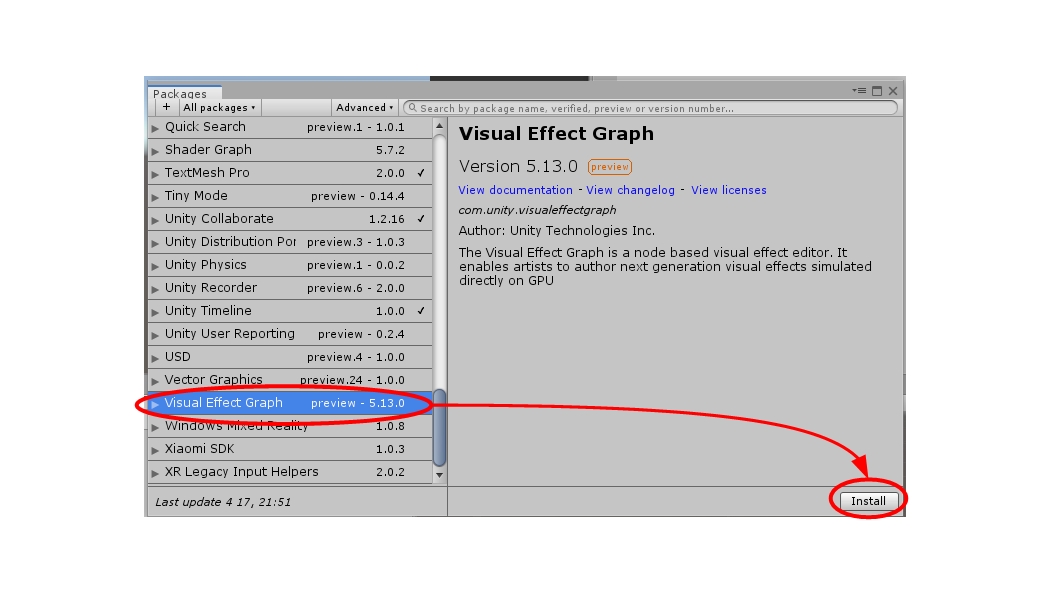Select Unity Collaborate package
Viewport: 1058px width, 595px height.
[290, 219]
